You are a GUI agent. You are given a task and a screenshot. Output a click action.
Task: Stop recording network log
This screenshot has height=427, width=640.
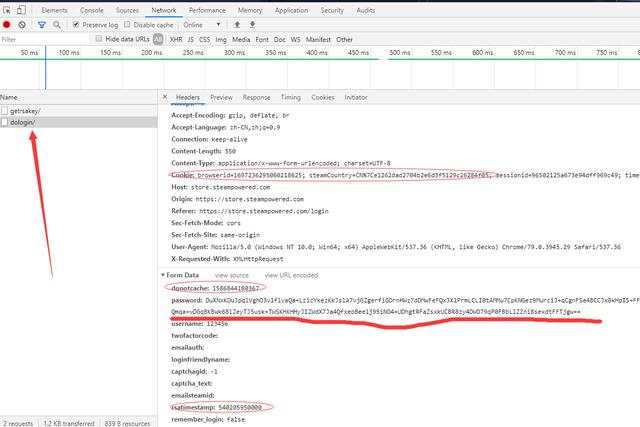[7, 24]
